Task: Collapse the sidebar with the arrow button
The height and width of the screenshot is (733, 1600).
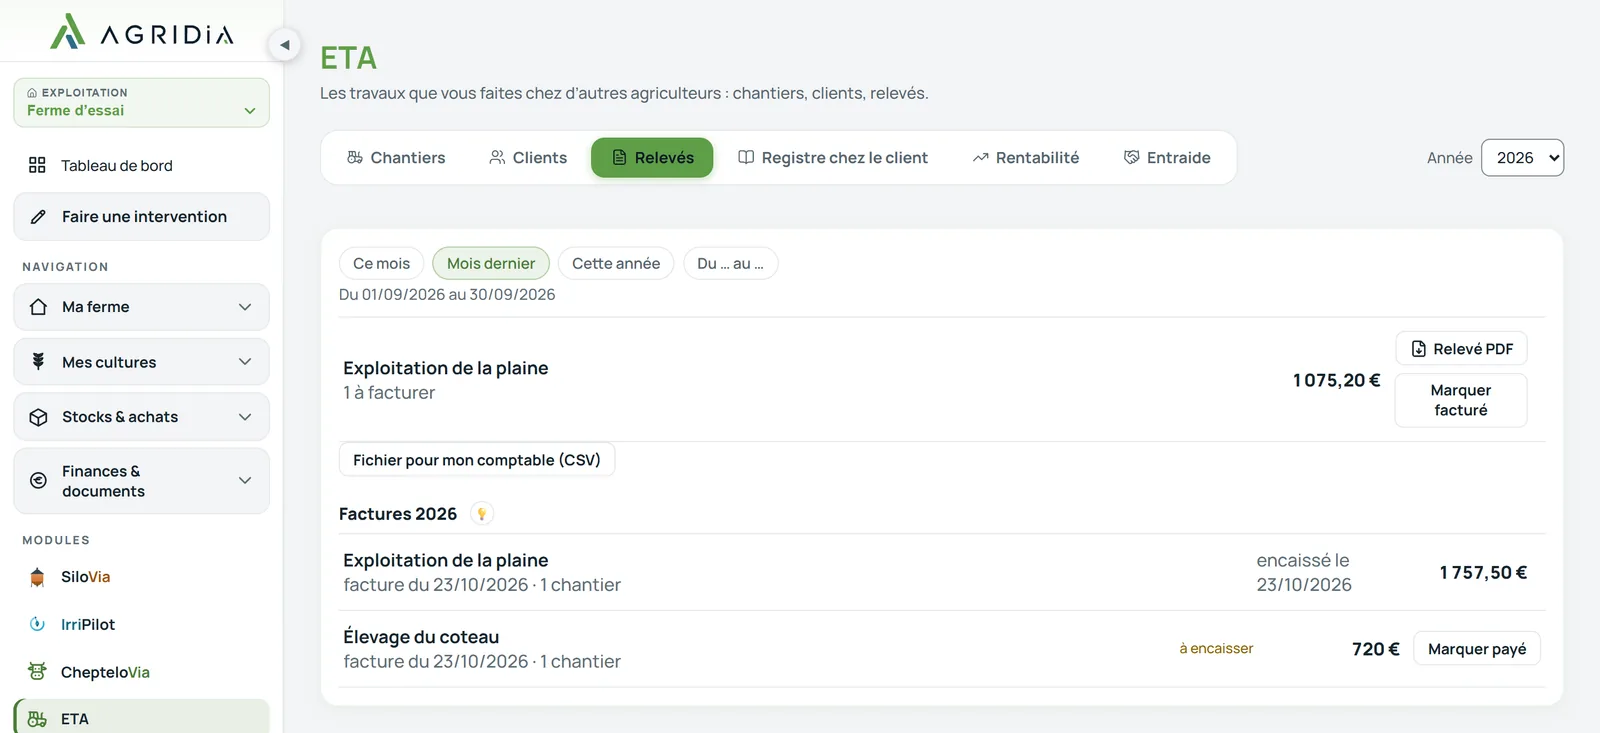Action: (285, 45)
